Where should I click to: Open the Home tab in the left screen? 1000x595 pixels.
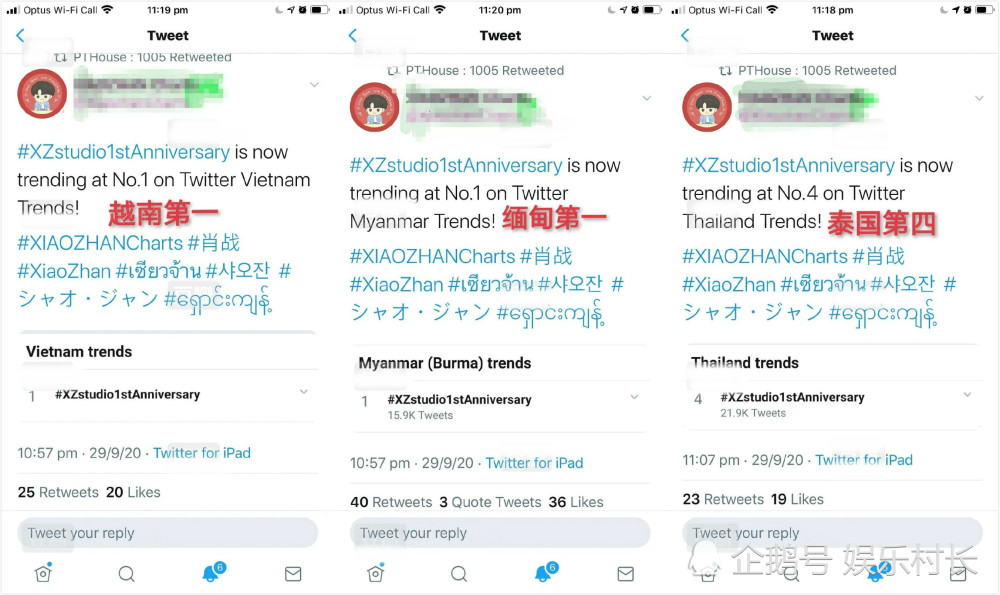click(43, 573)
